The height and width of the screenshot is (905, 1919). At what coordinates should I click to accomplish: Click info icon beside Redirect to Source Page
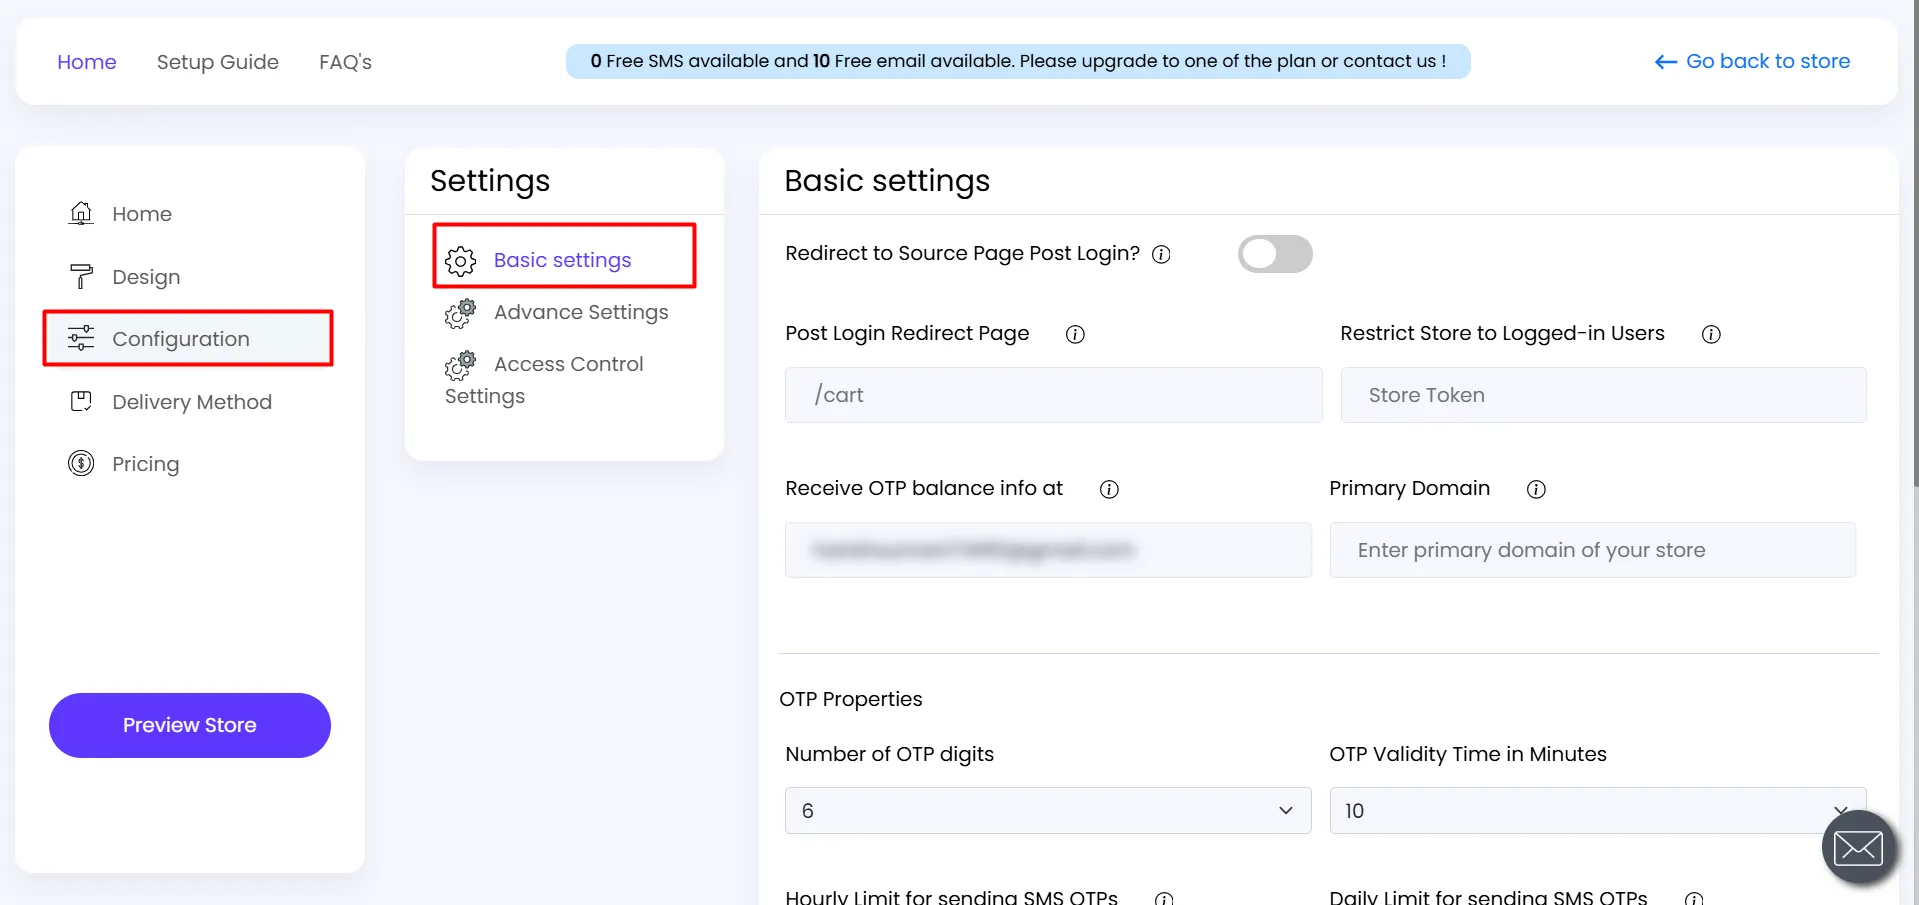pos(1161,254)
